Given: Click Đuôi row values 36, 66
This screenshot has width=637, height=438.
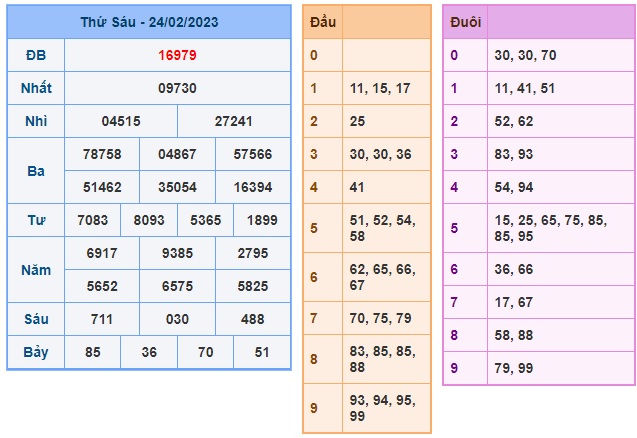Looking at the screenshot, I should [x=514, y=269].
